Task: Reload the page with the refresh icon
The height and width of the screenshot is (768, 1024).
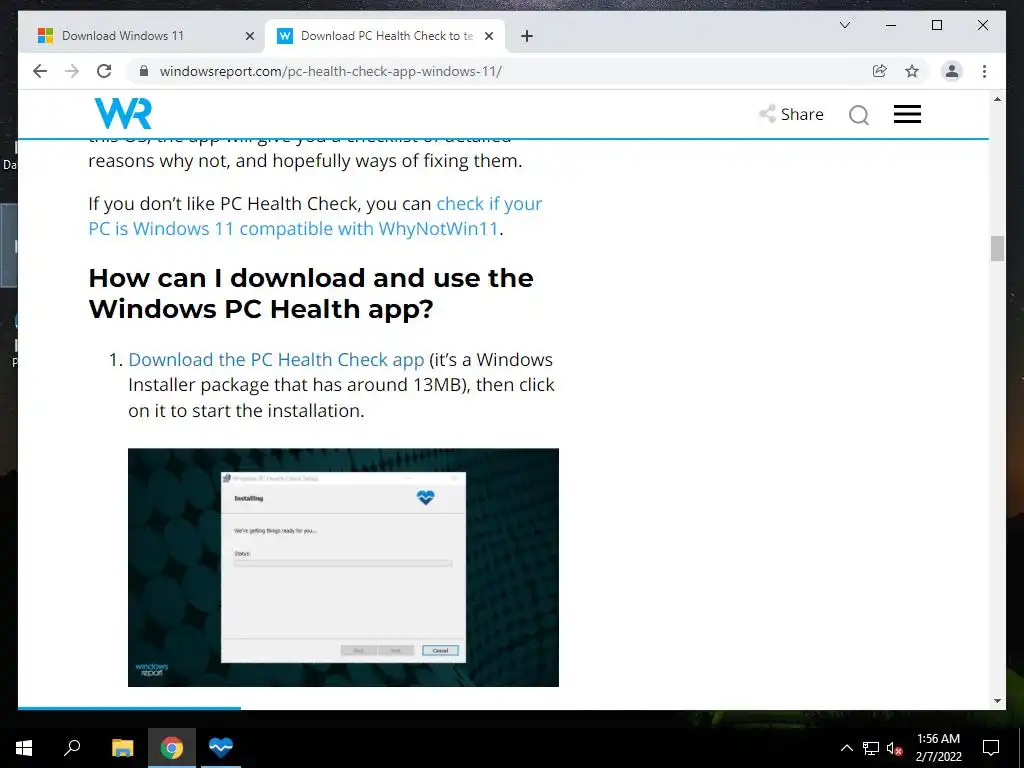Action: click(104, 71)
